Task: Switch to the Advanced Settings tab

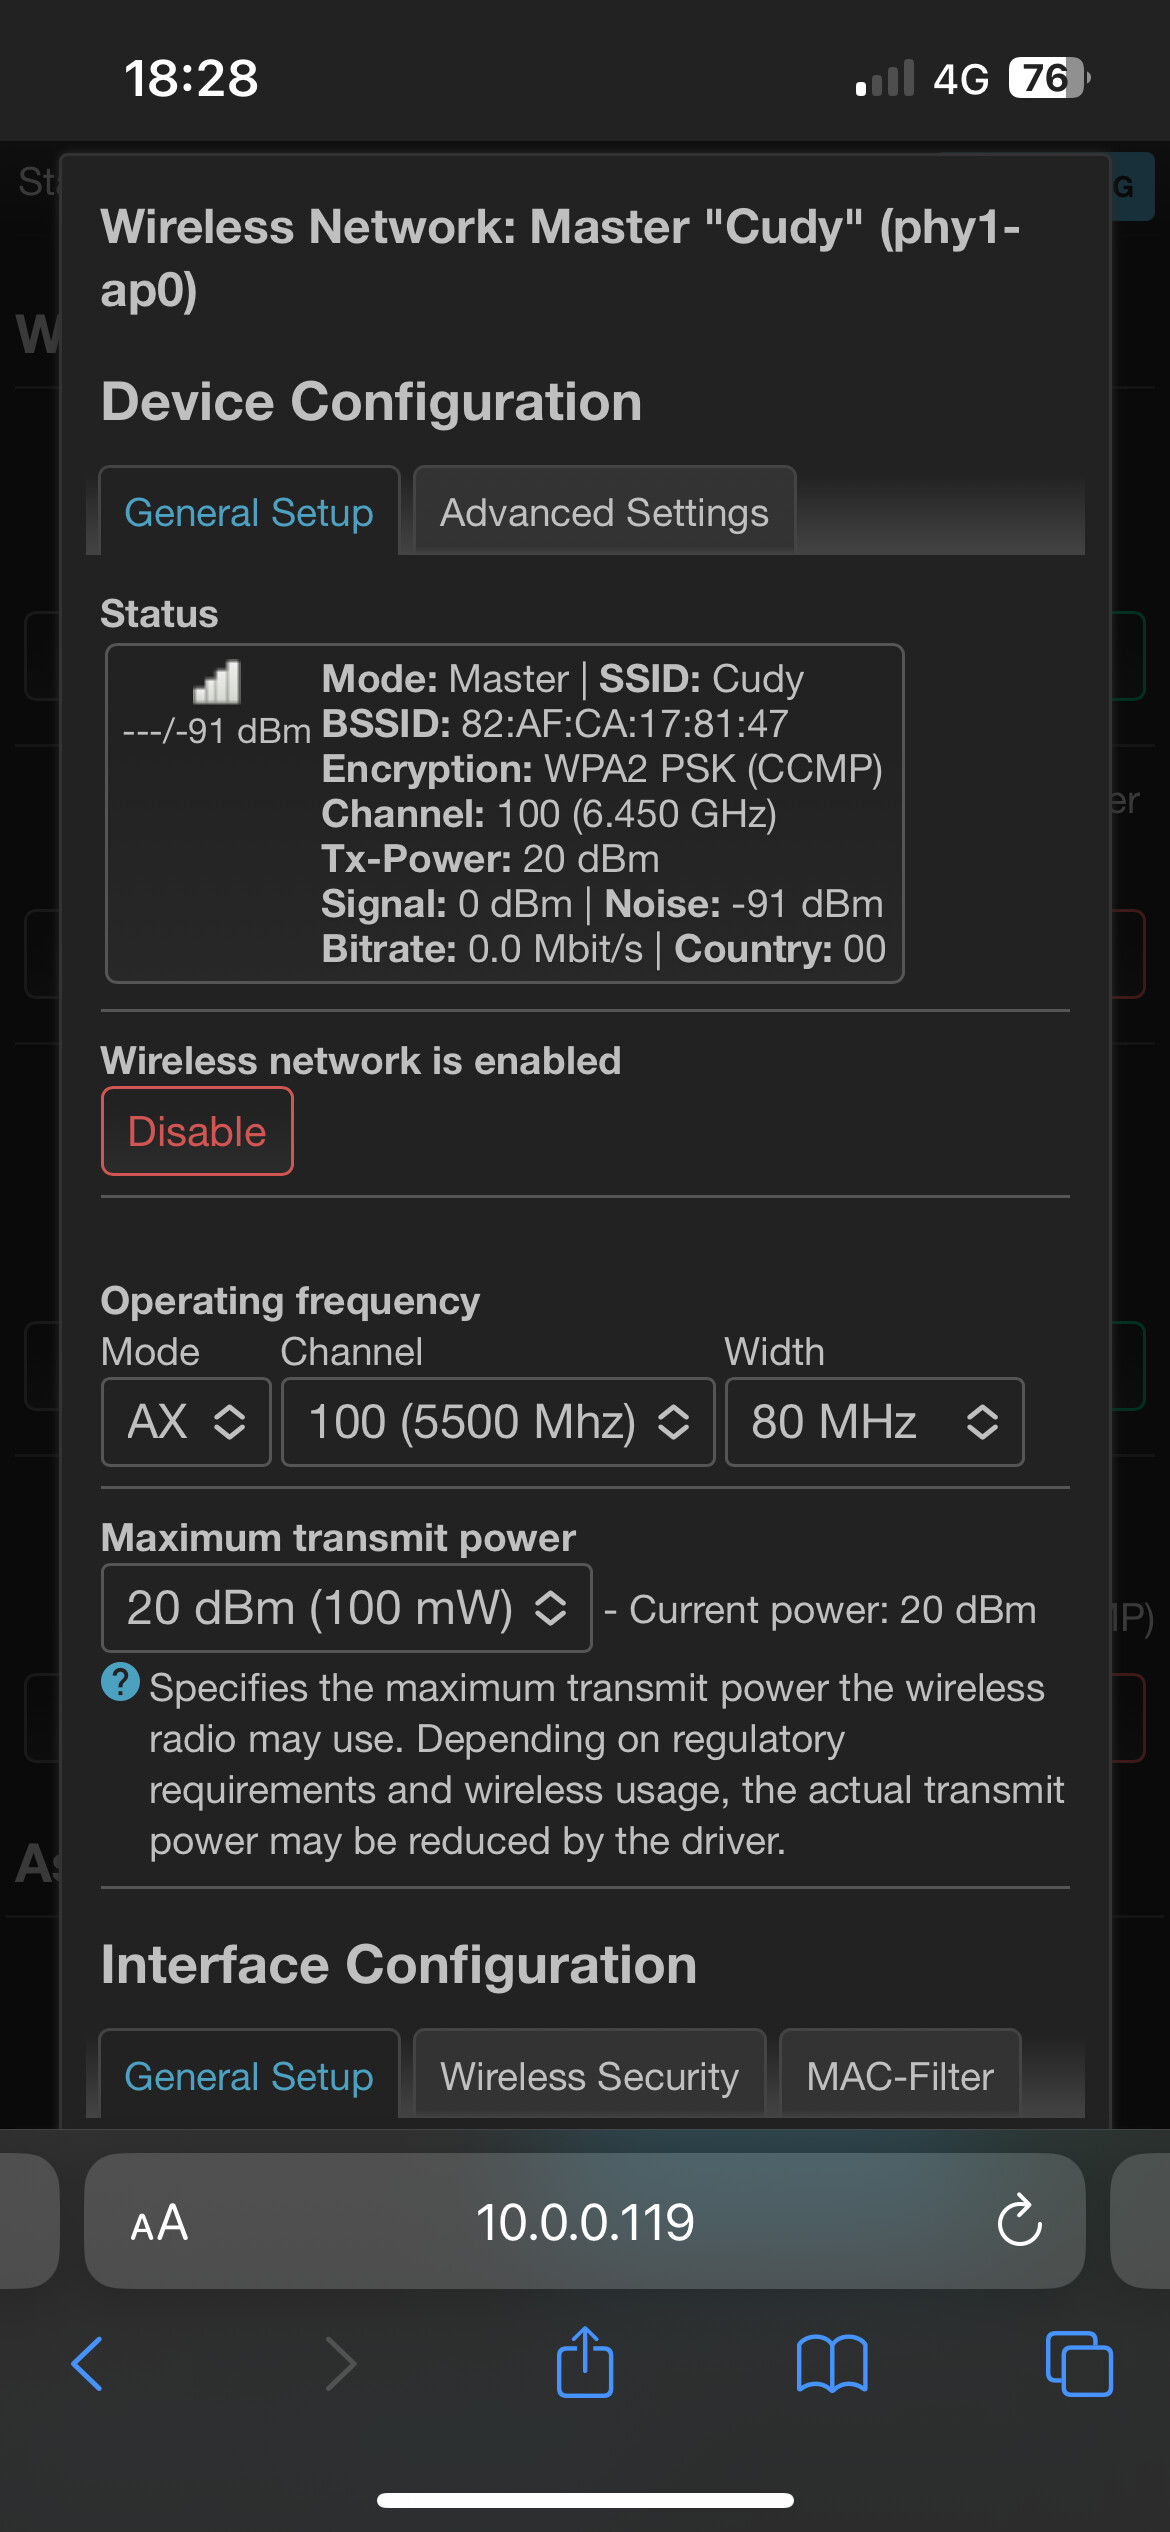Action: click(605, 511)
